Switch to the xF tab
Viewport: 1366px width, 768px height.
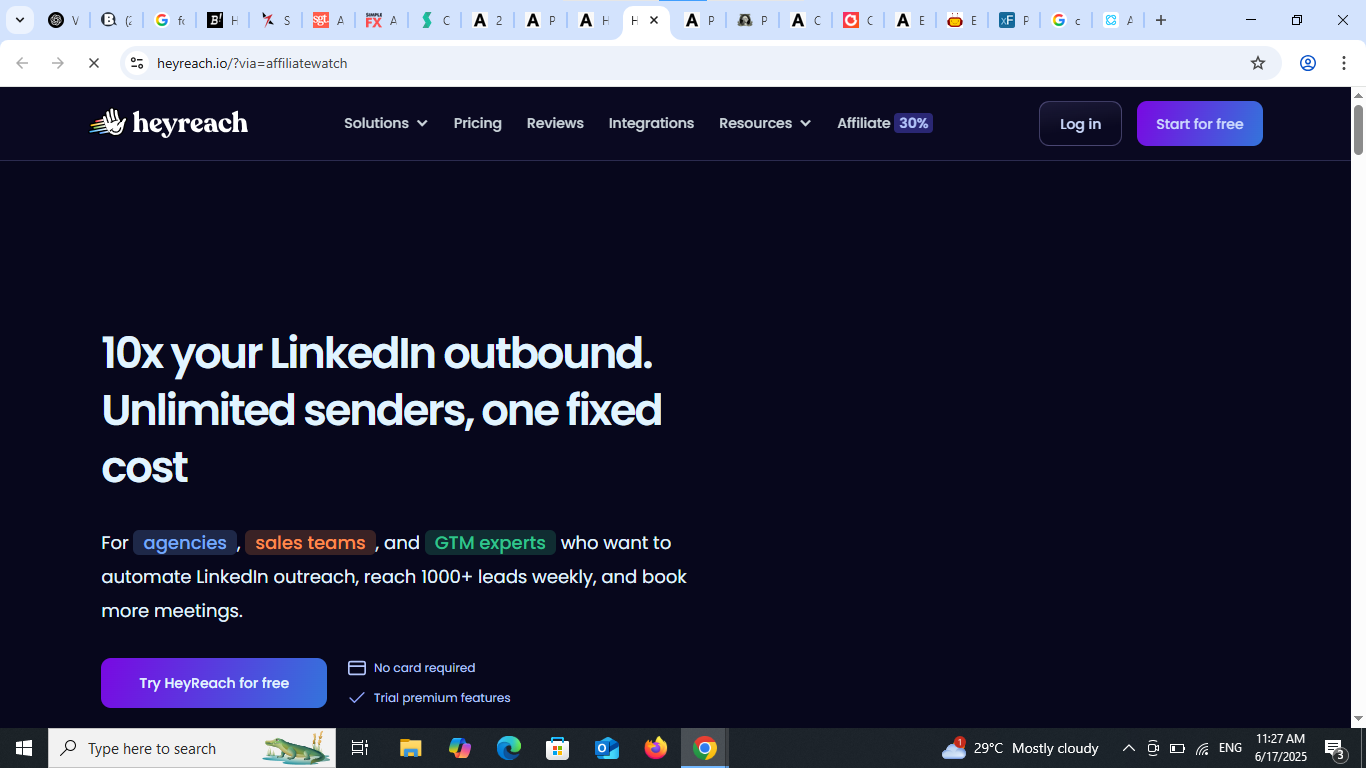coord(1014,20)
